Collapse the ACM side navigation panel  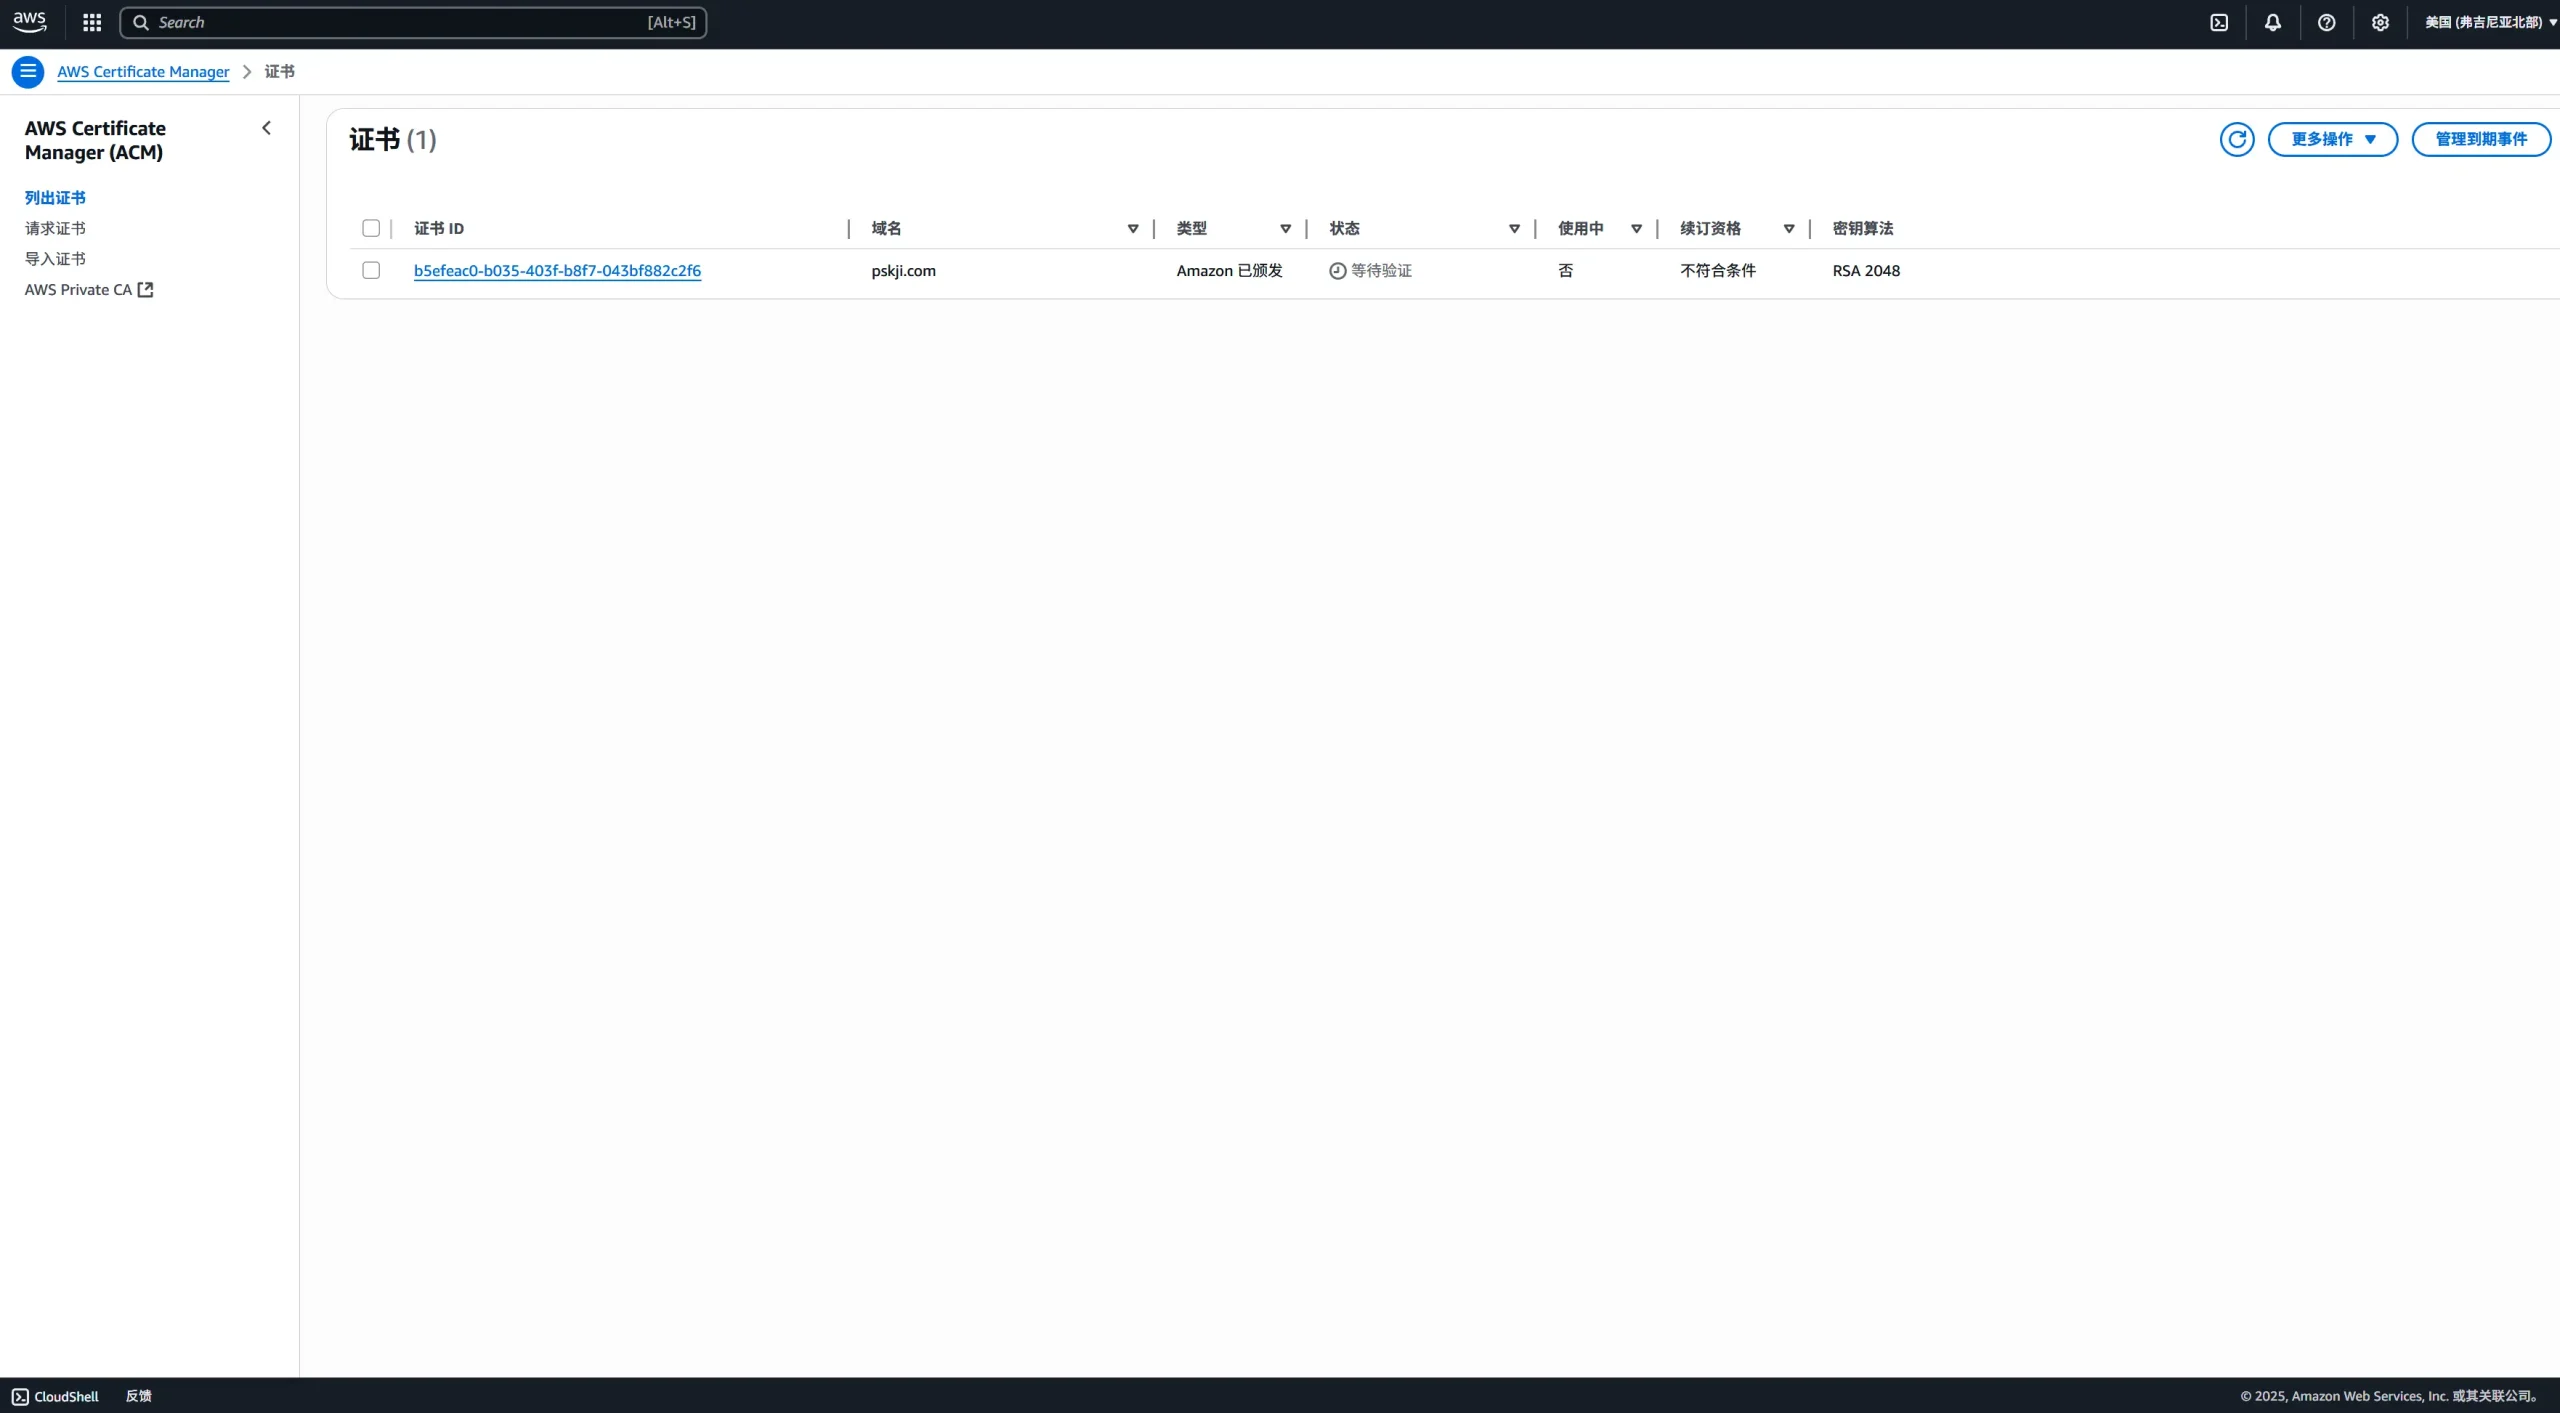[266, 128]
